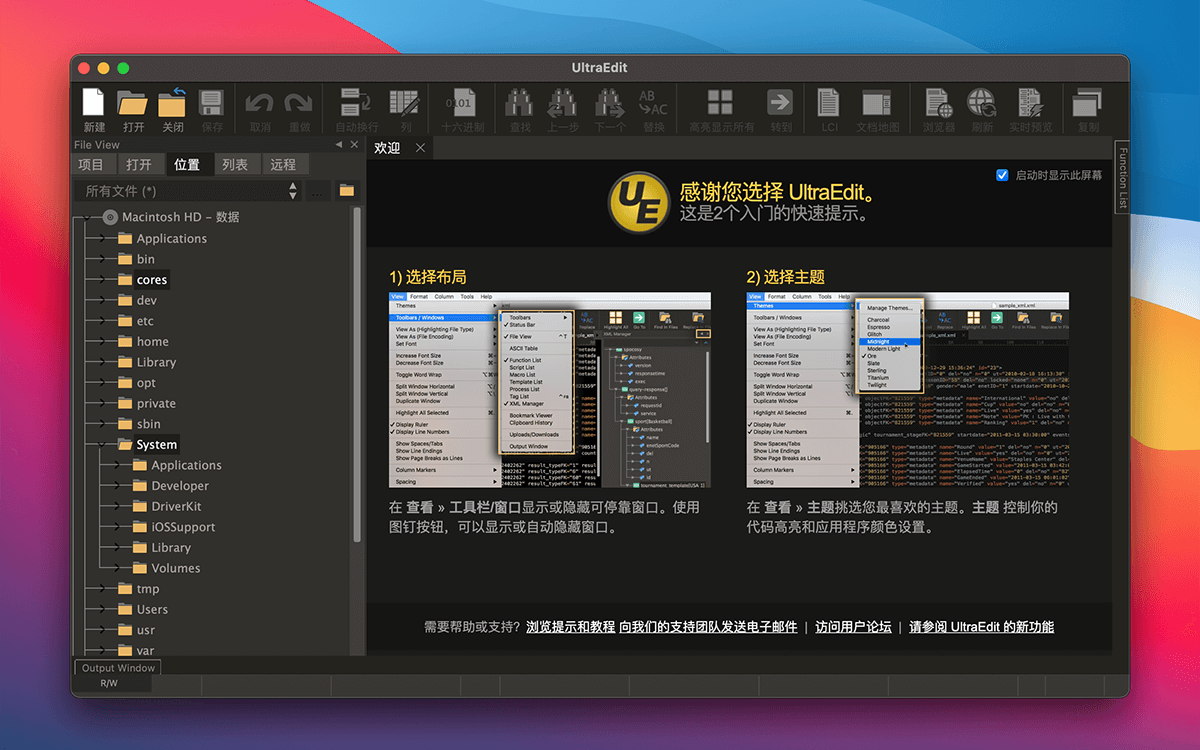
Task: Select the etc folder row
Action: 145,321
